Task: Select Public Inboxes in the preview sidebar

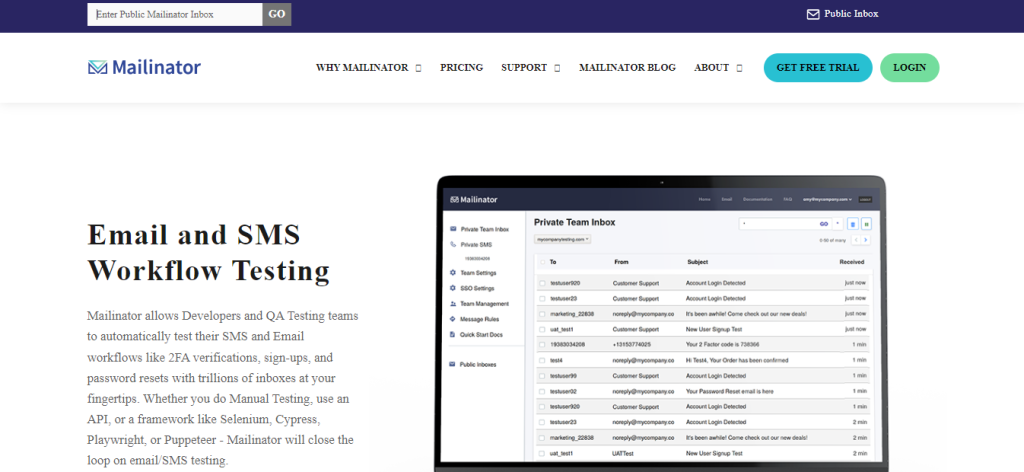Action: [x=478, y=364]
